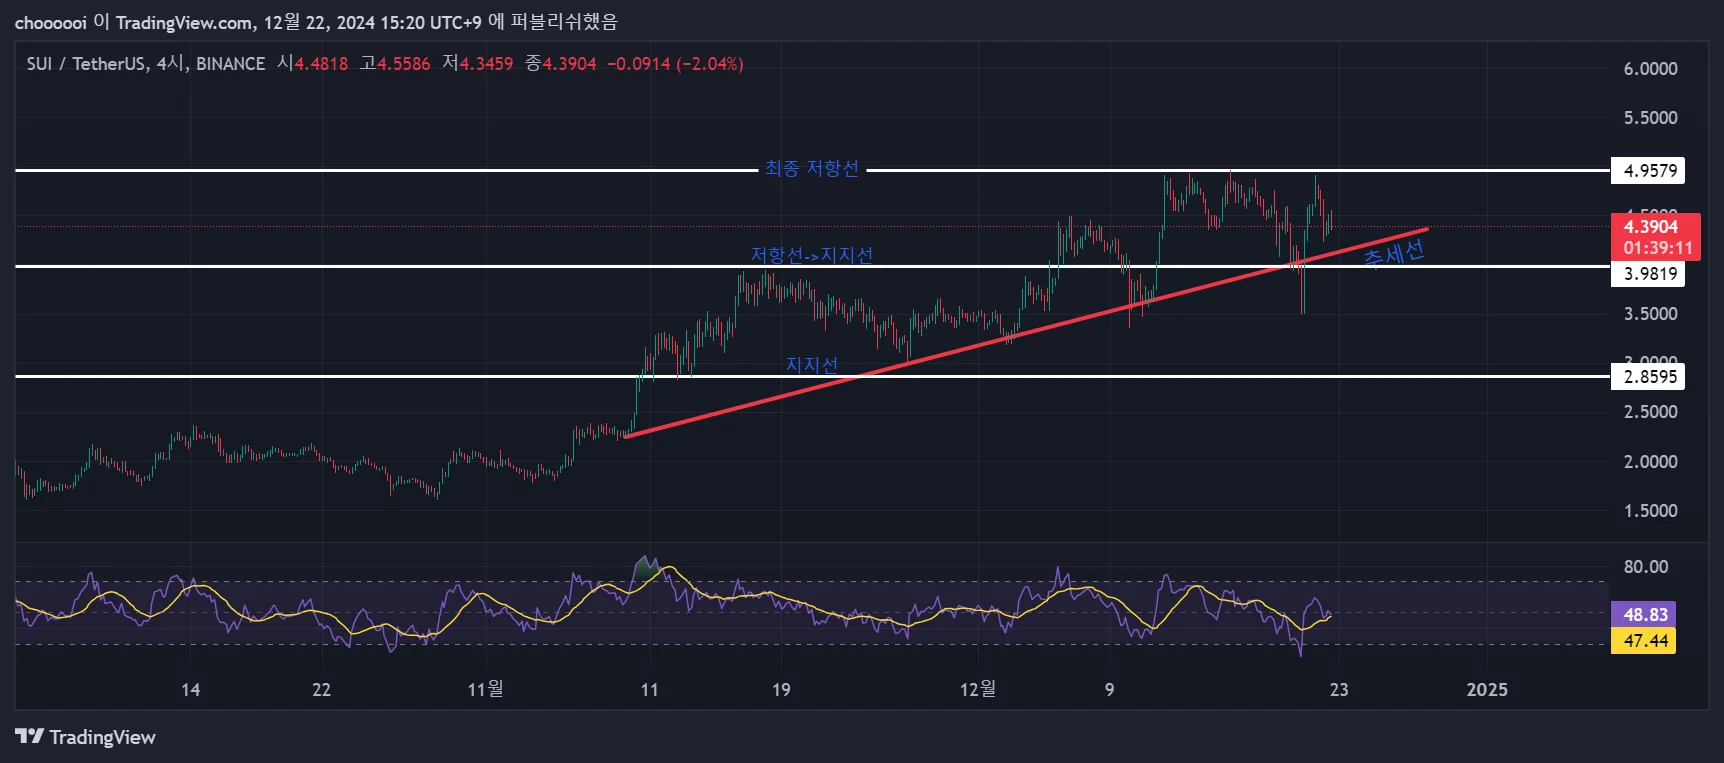1724x763 pixels.
Task: Click the low price value 4.3459
Action: click(x=486, y=64)
